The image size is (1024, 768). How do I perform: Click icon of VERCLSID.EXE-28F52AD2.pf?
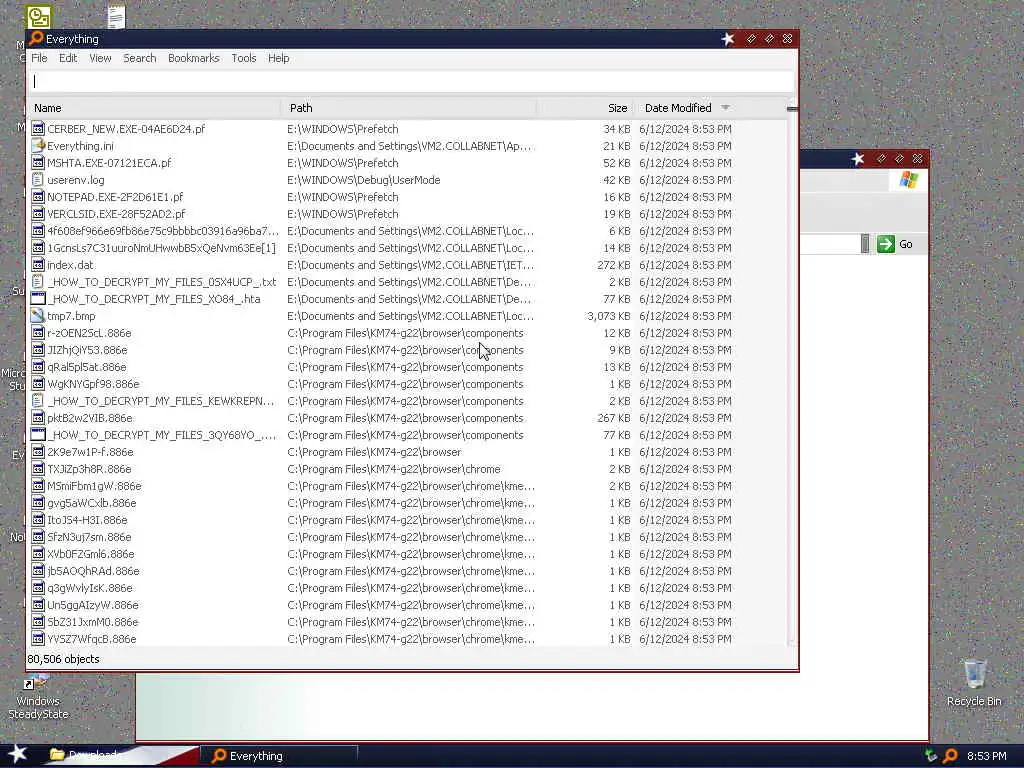click(x=38, y=214)
